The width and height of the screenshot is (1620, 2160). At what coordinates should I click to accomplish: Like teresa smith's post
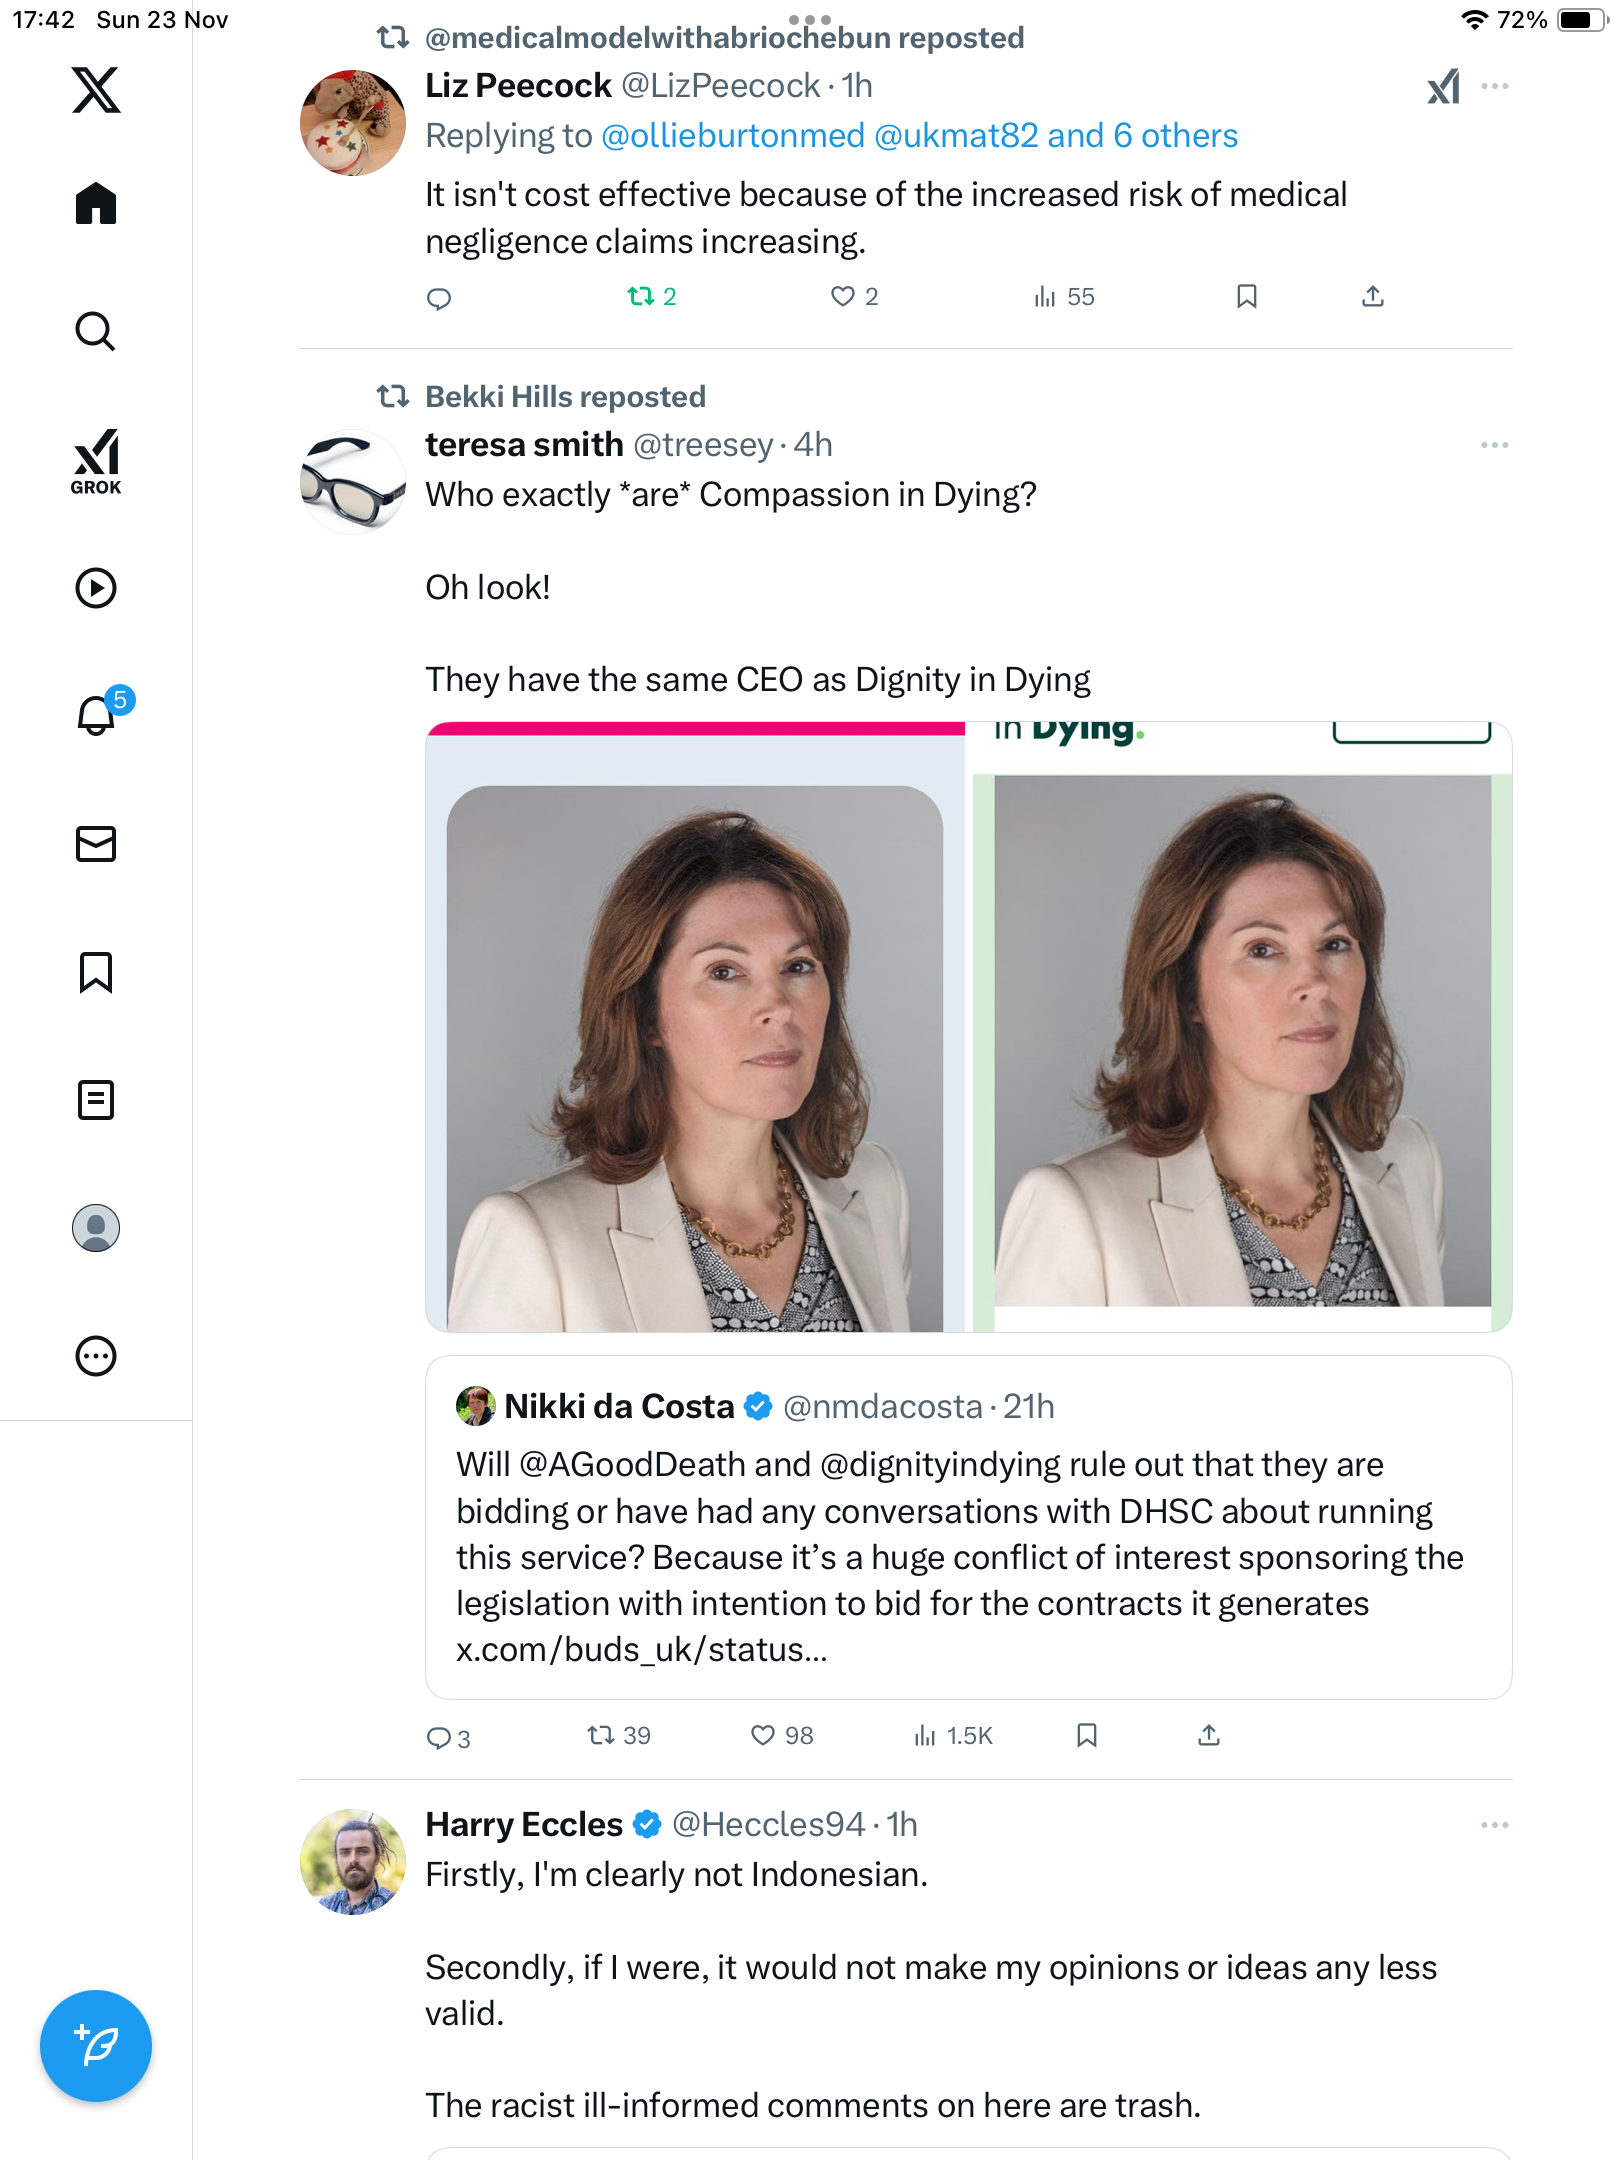click(x=764, y=1735)
